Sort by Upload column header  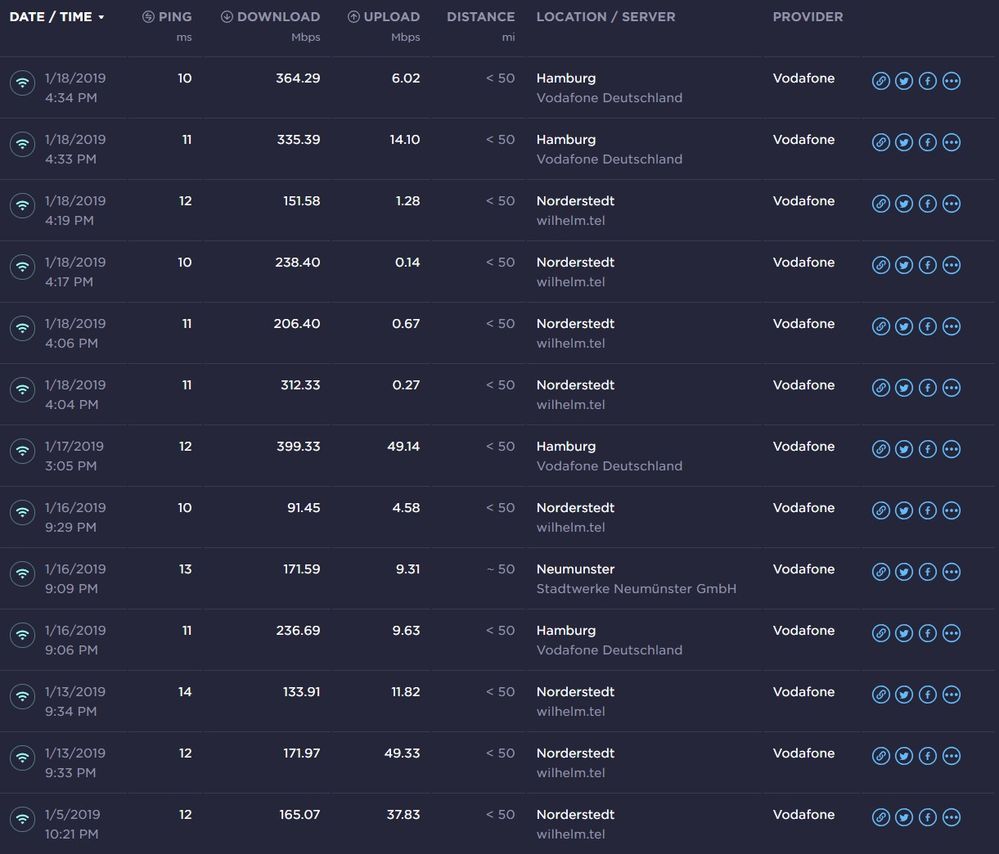click(384, 17)
